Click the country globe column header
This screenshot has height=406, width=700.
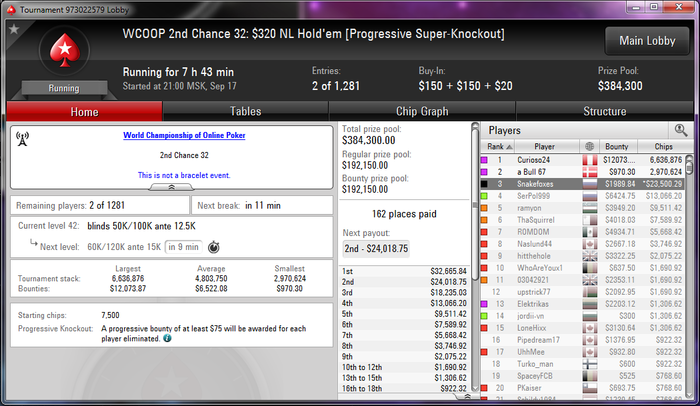[589, 146]
